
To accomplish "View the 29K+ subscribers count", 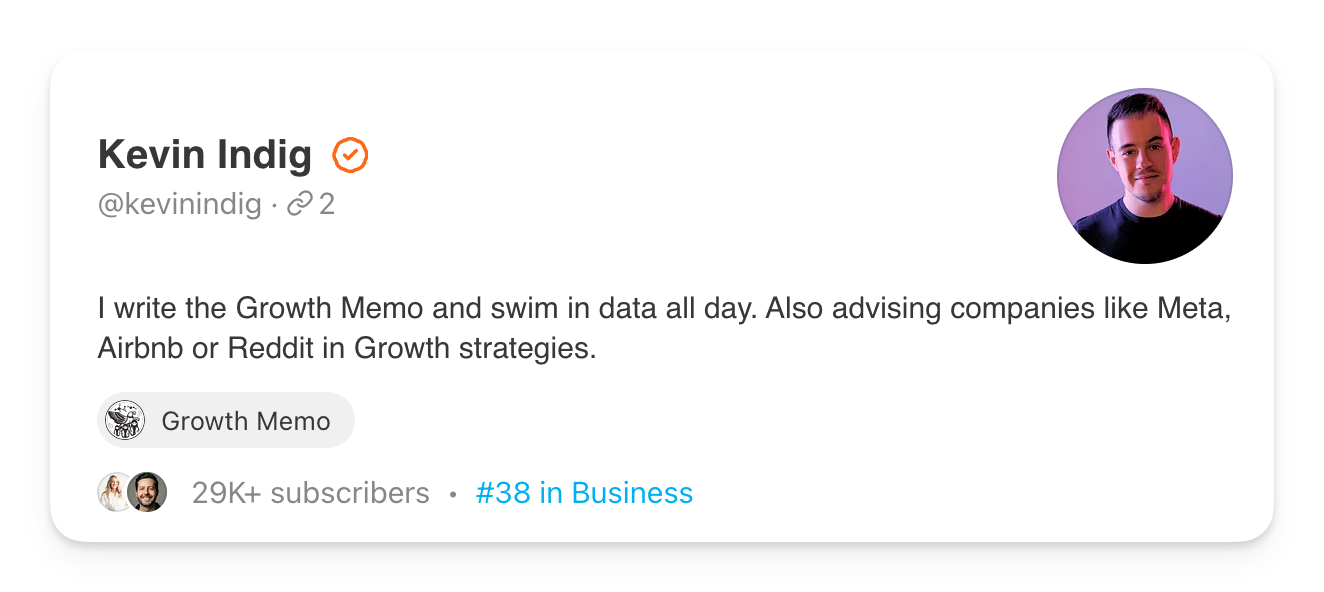I will coord(311,493).
